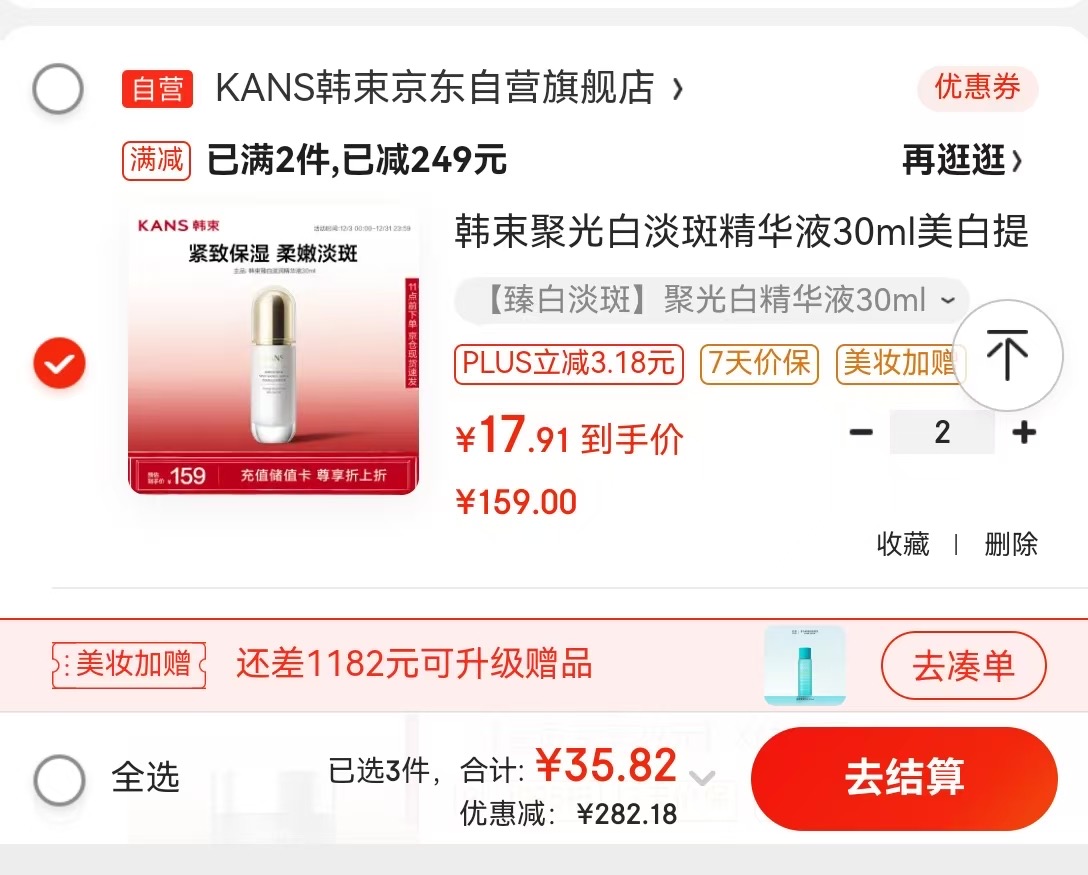This screenshot has width=1088, height=875.
Task: Uncheck the selected serum item
Action: [60, 363]
